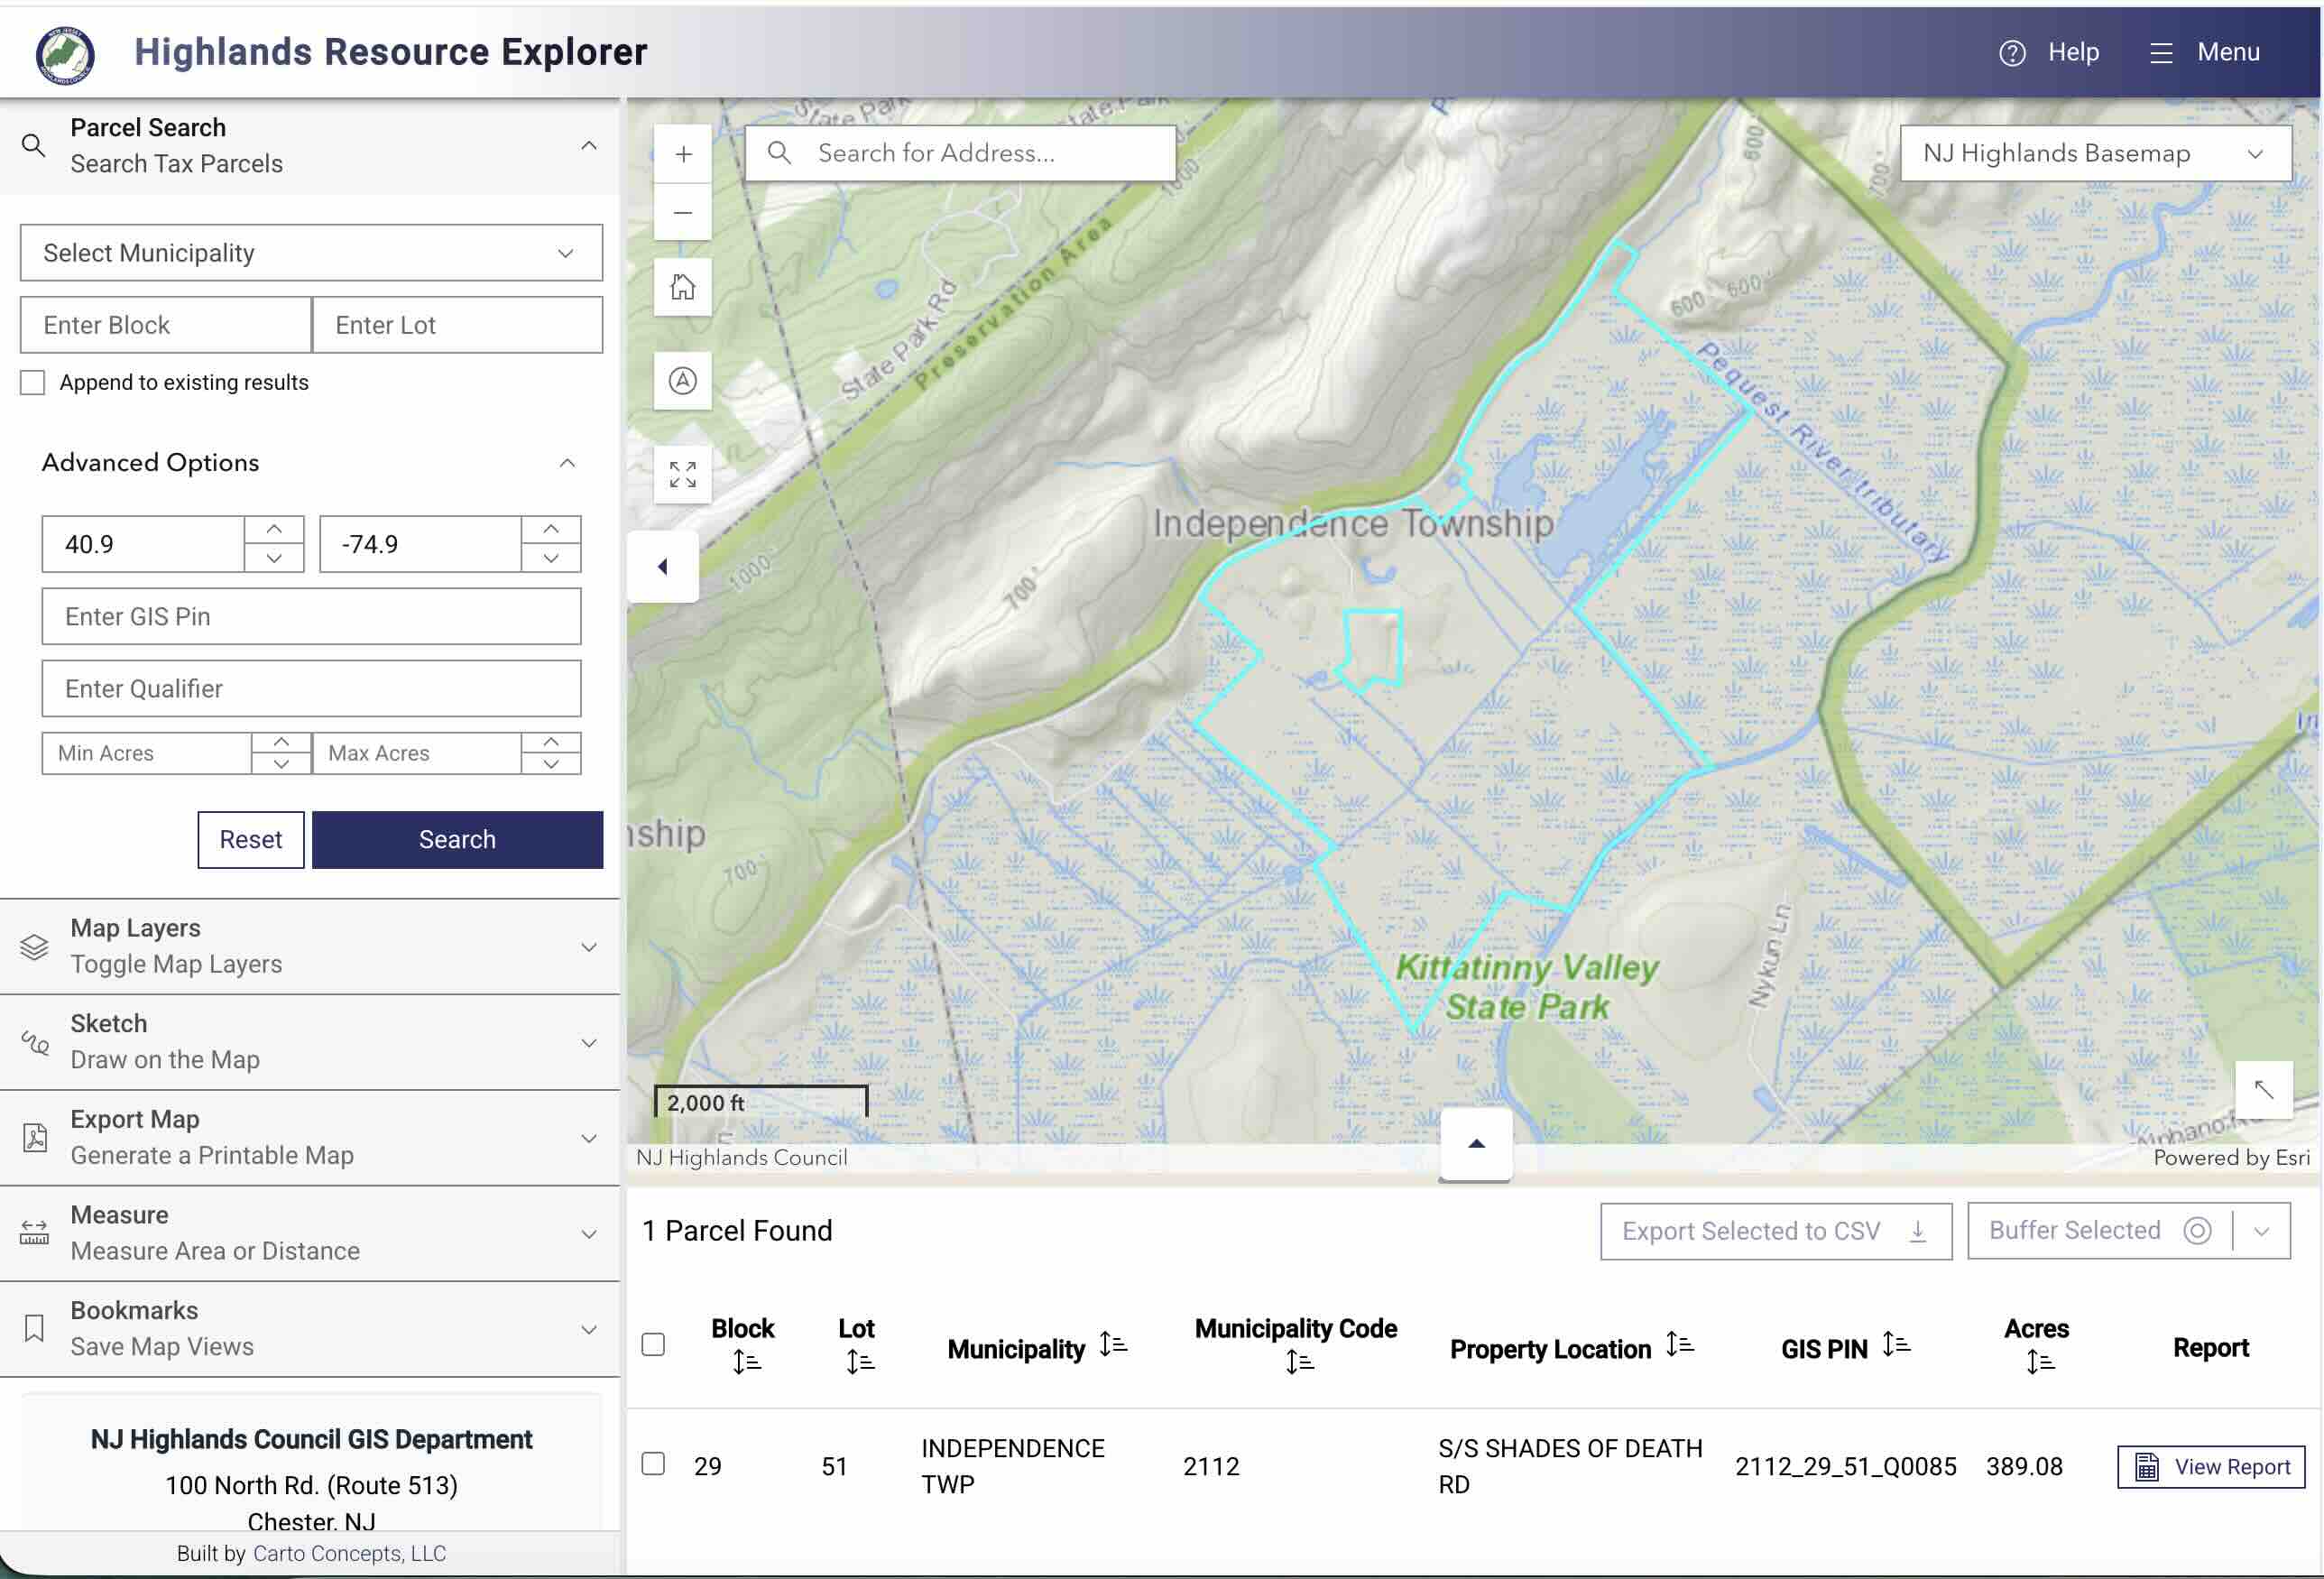Collapse sidebar with left arrow handle
2324x1579 pixels.
[662, 567]
